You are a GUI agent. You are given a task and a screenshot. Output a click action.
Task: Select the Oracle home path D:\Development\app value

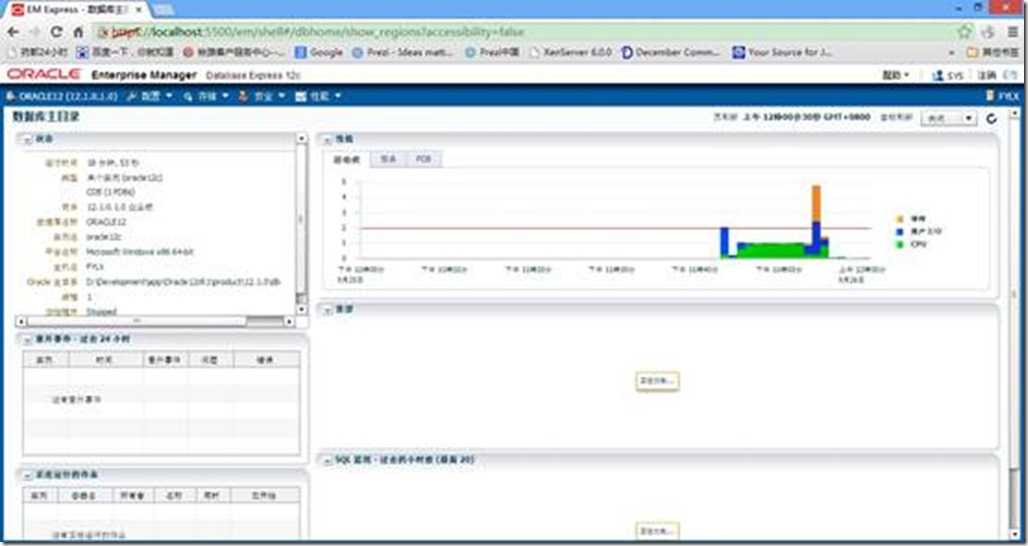(x=184, y=282)
